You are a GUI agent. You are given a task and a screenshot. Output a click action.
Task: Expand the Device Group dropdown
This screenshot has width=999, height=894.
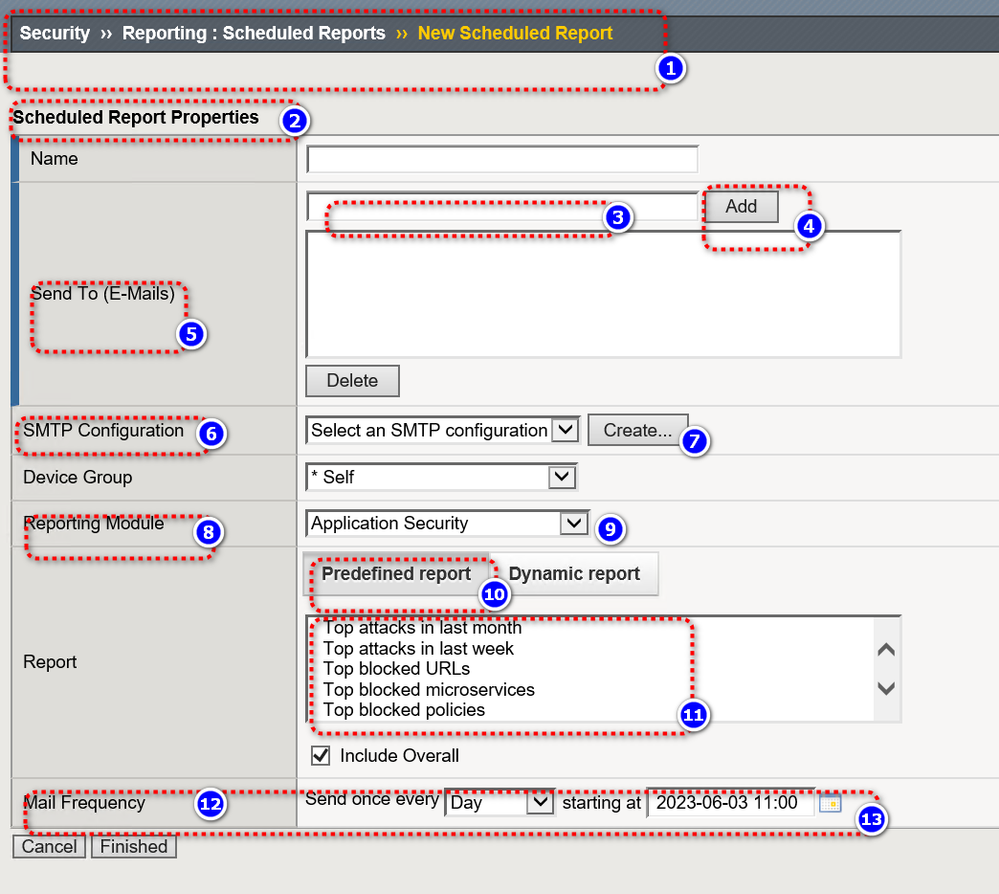point(440,477)
